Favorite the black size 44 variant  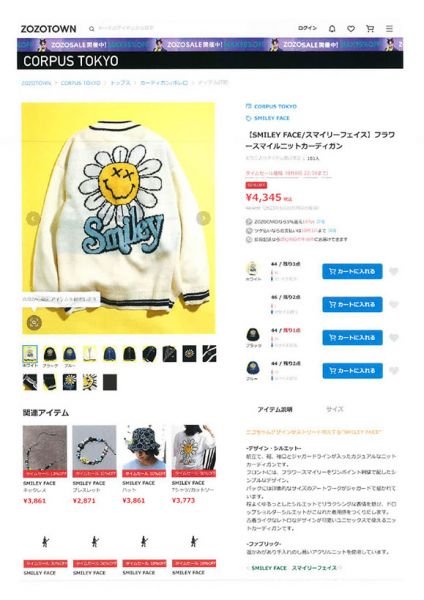(x=394, y=338)
